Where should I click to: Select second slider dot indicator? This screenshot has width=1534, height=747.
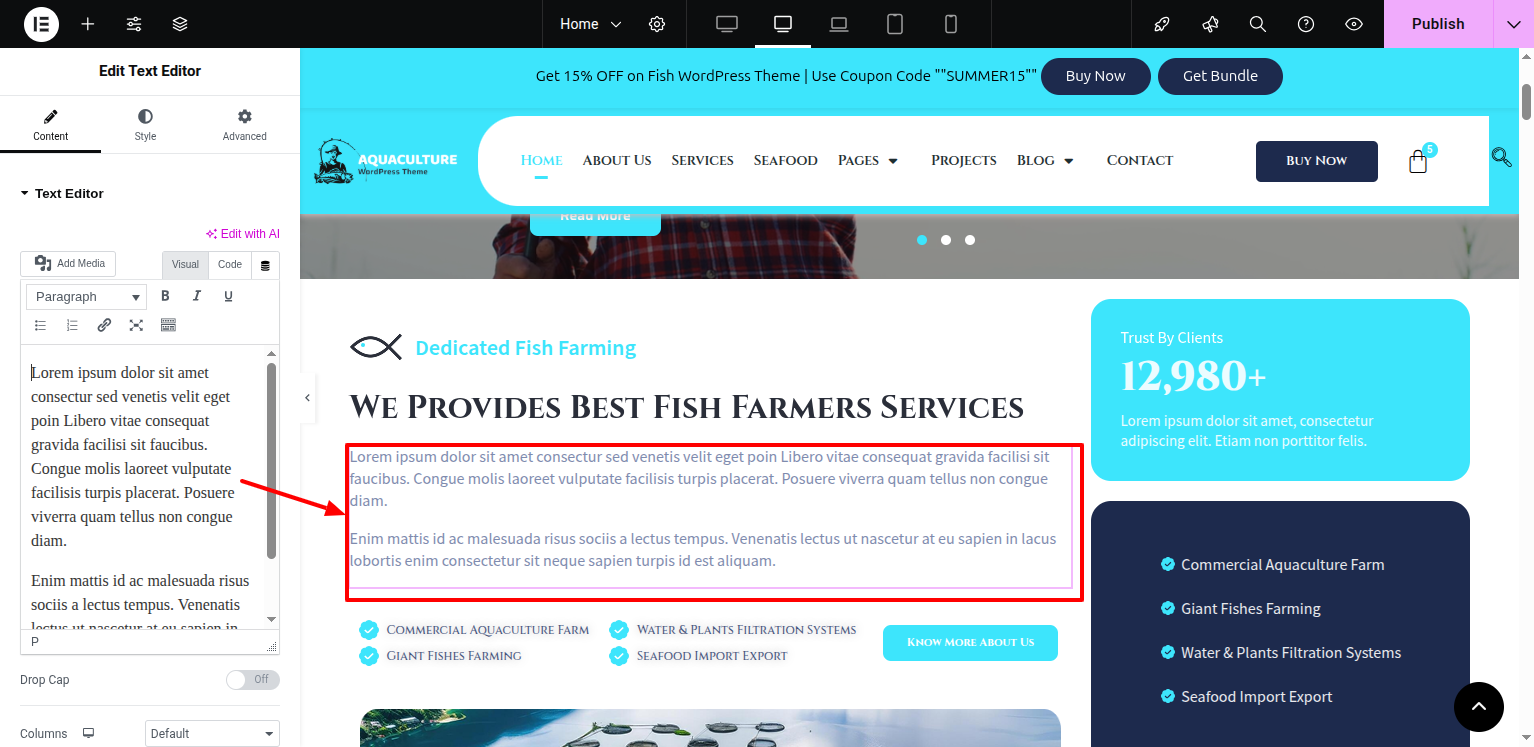[x=946, y=240]
